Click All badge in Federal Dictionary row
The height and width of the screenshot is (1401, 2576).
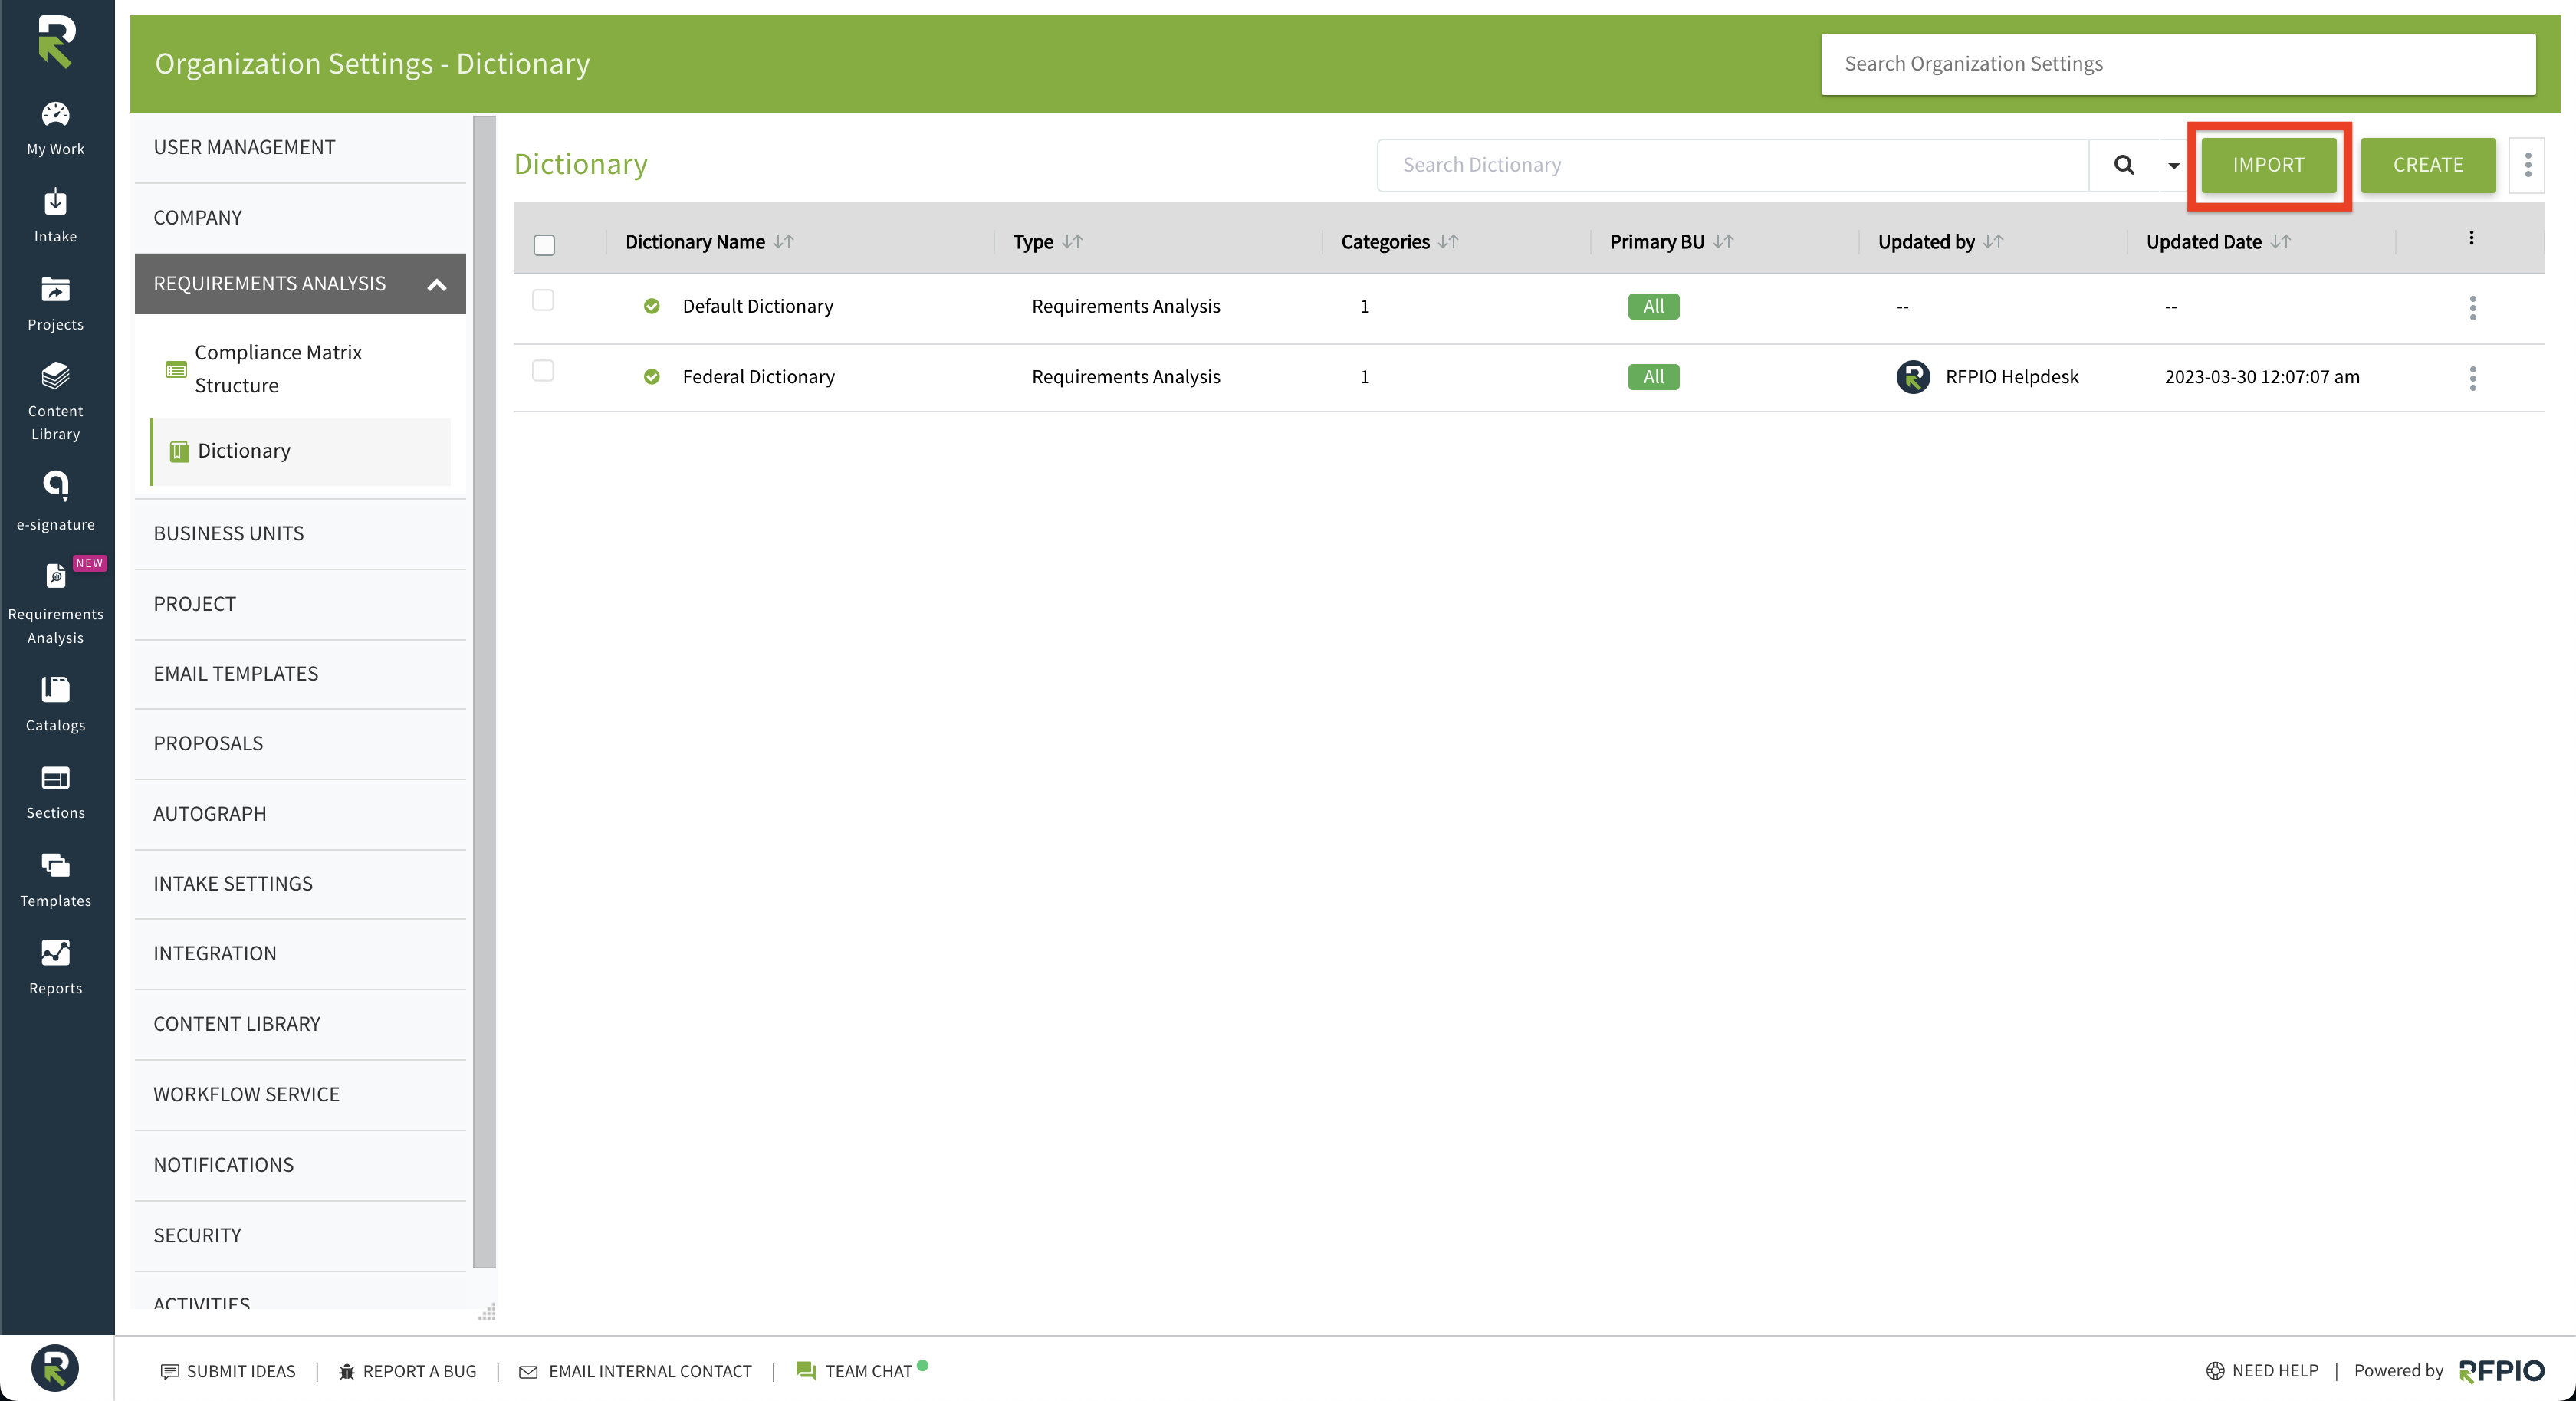[1654, 377]
